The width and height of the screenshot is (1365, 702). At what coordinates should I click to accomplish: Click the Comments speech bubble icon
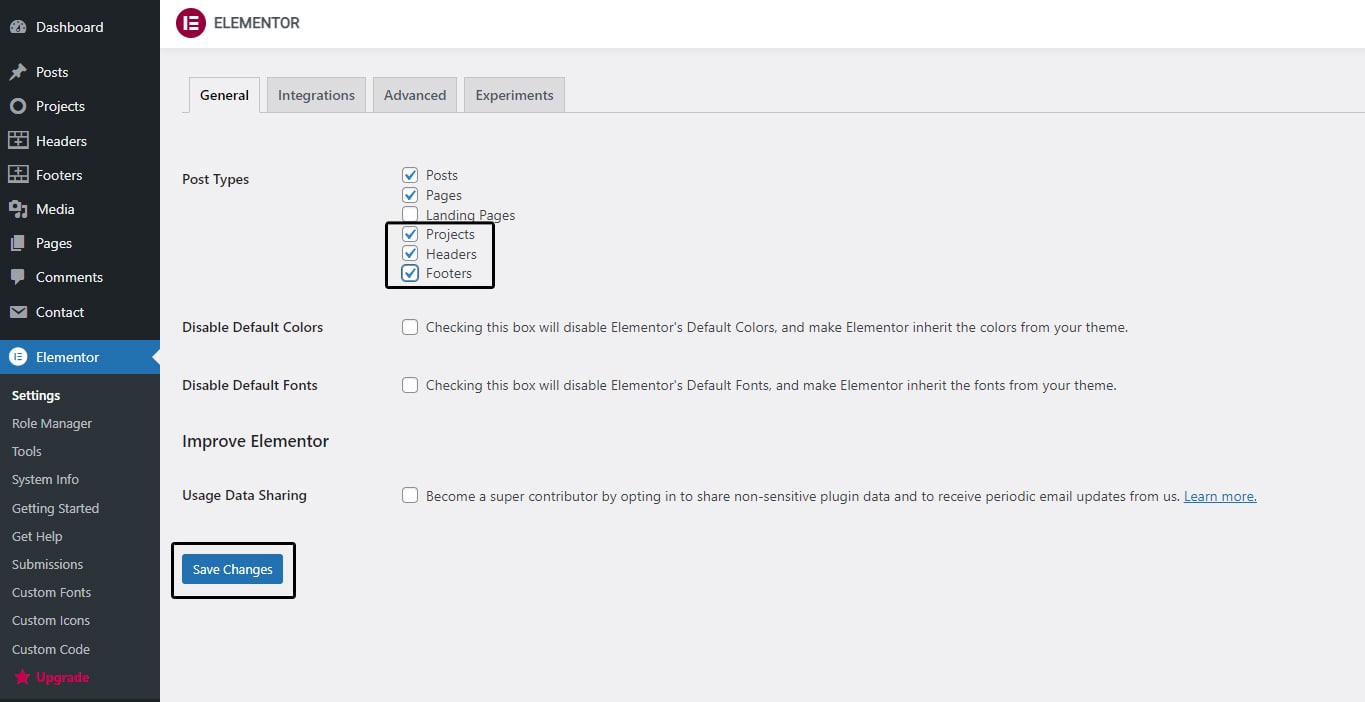(x=18, y=277)
